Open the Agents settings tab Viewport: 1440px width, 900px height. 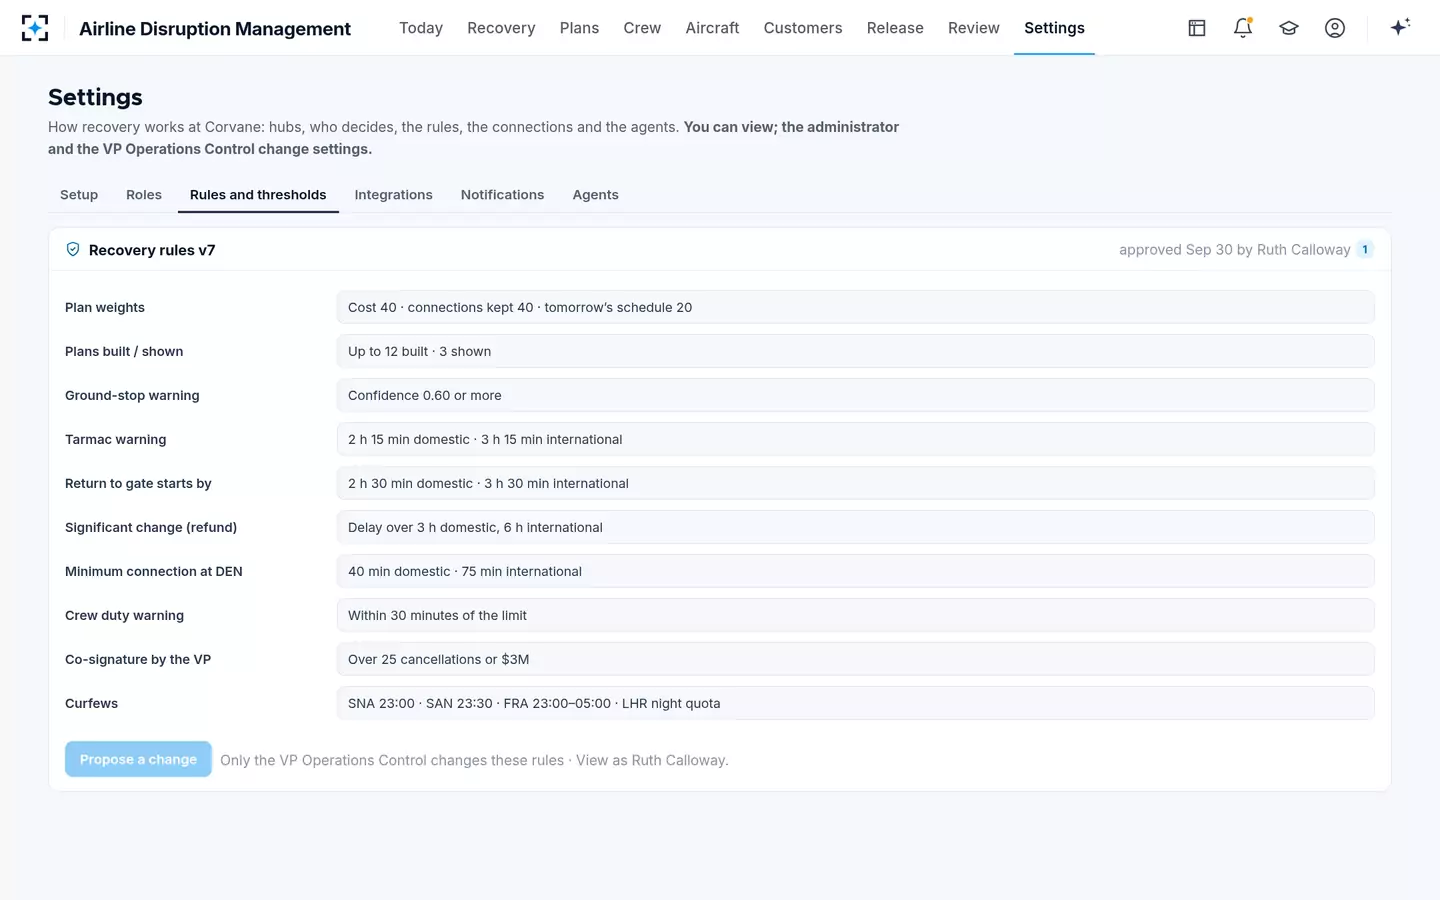click(x=596, y=195)
